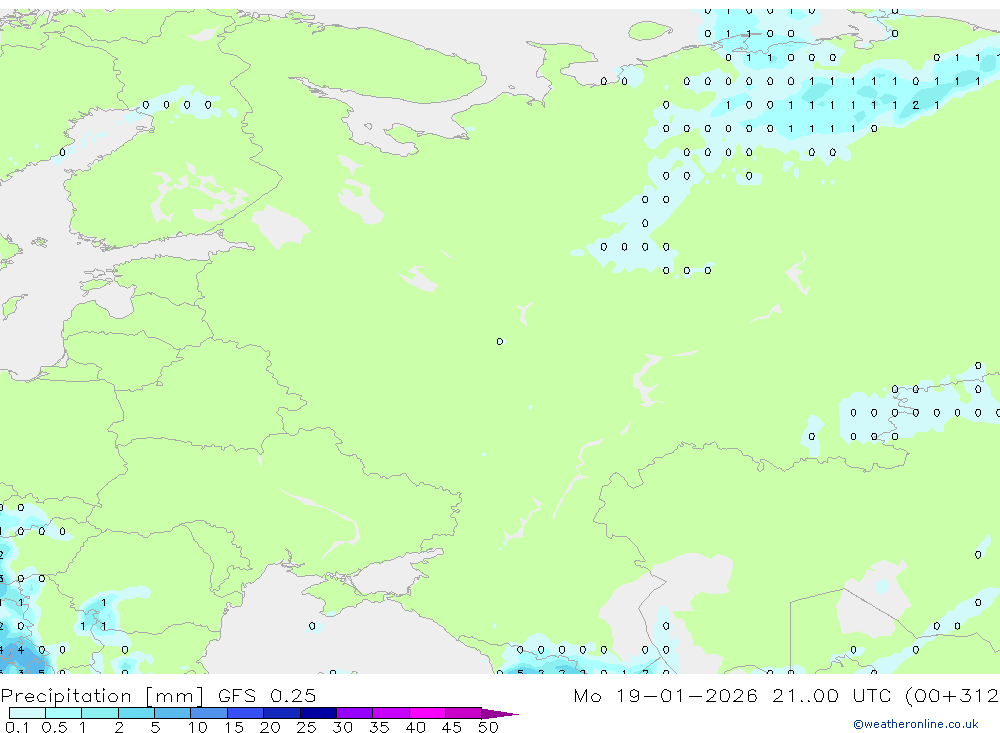The image size is (1000, 733).
Task: Click the date 'Mo 19-01-2026' text
Action: tap(665, 695)
